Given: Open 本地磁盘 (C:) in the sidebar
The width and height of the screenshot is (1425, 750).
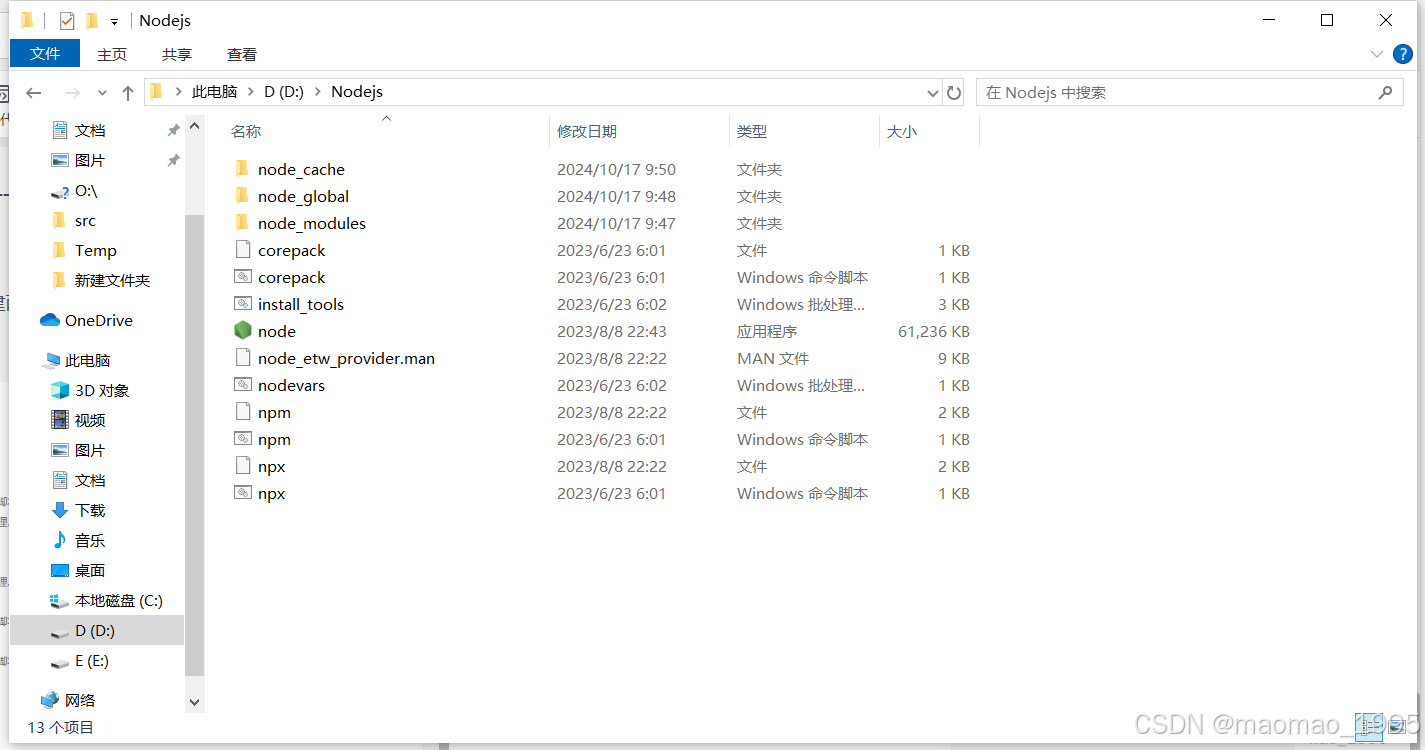Looking at the screenshot, I should [x=106, y=600].
